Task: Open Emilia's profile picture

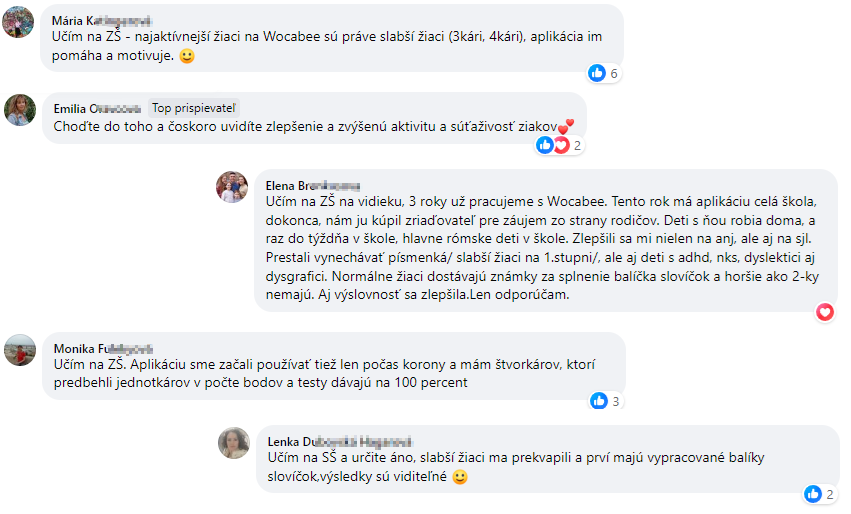Action: pos(20,110)
